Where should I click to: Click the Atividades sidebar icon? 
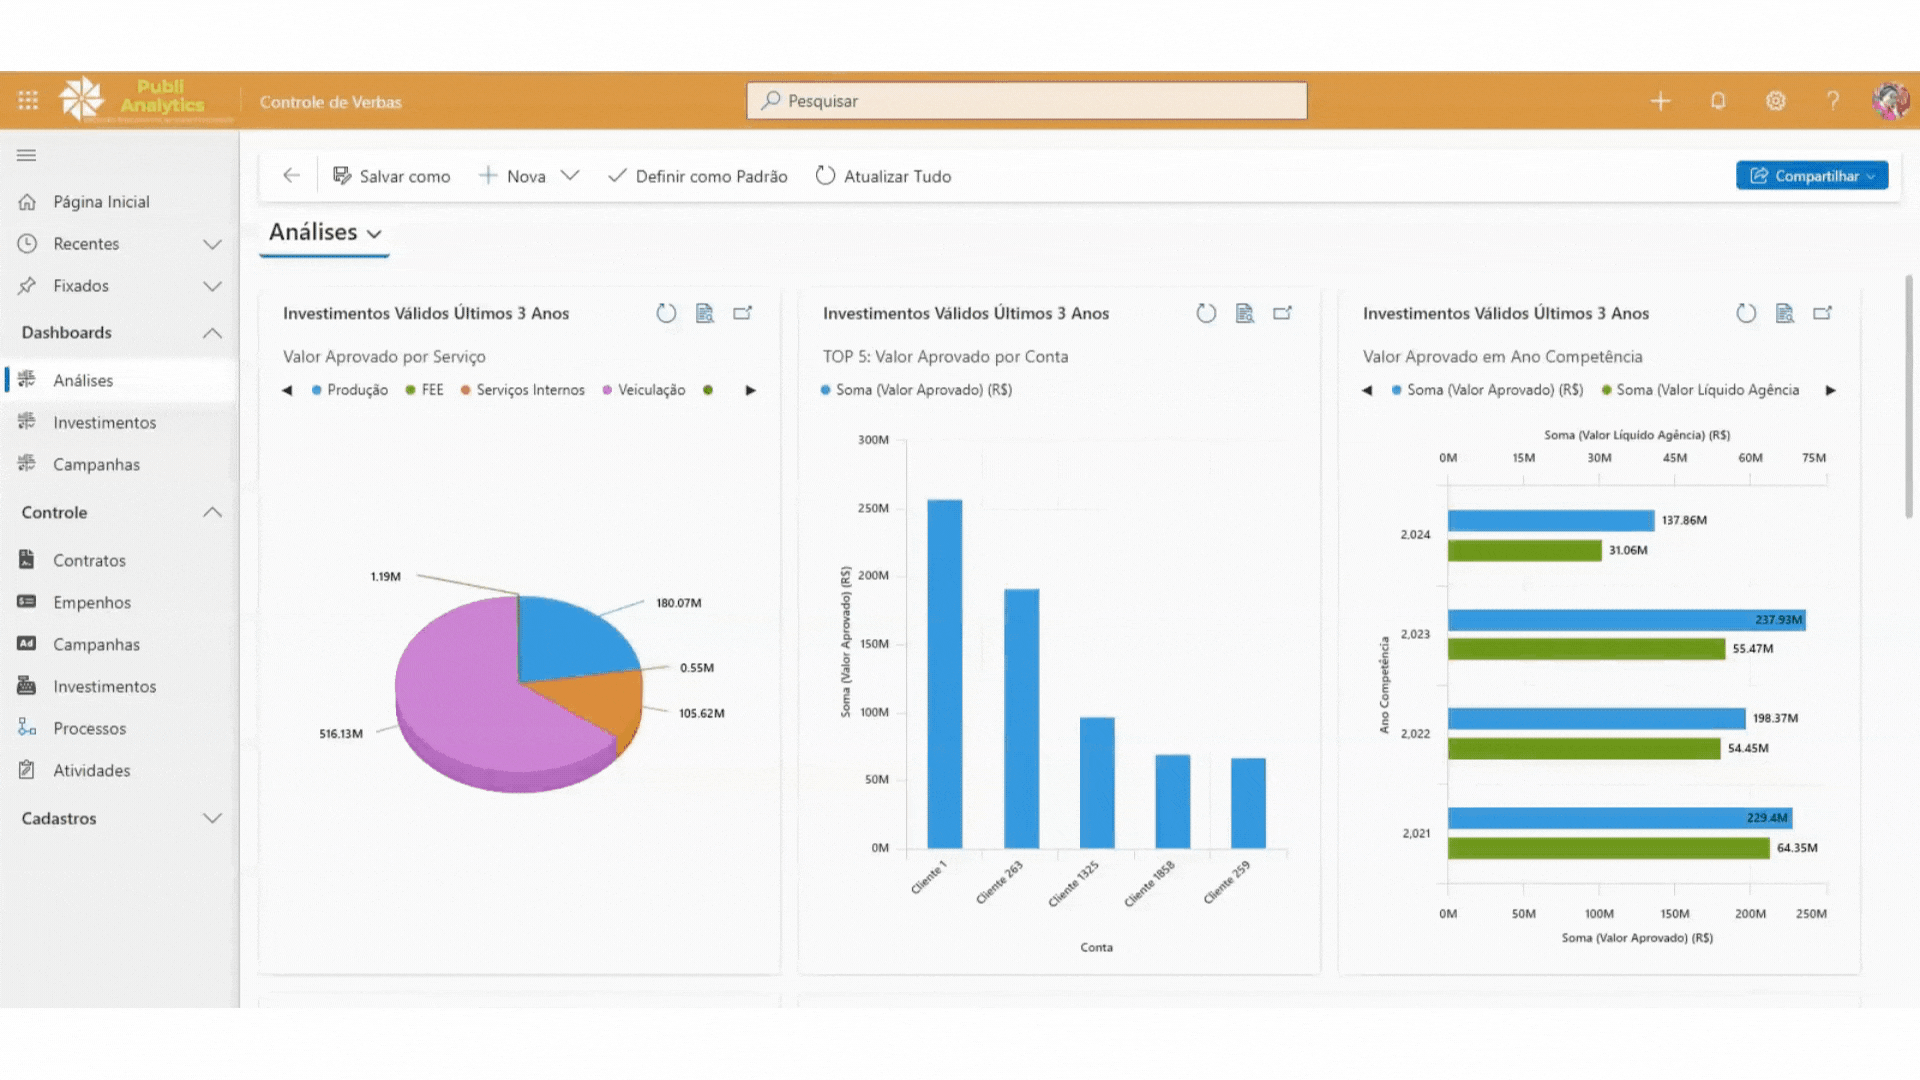coord(27,770)
